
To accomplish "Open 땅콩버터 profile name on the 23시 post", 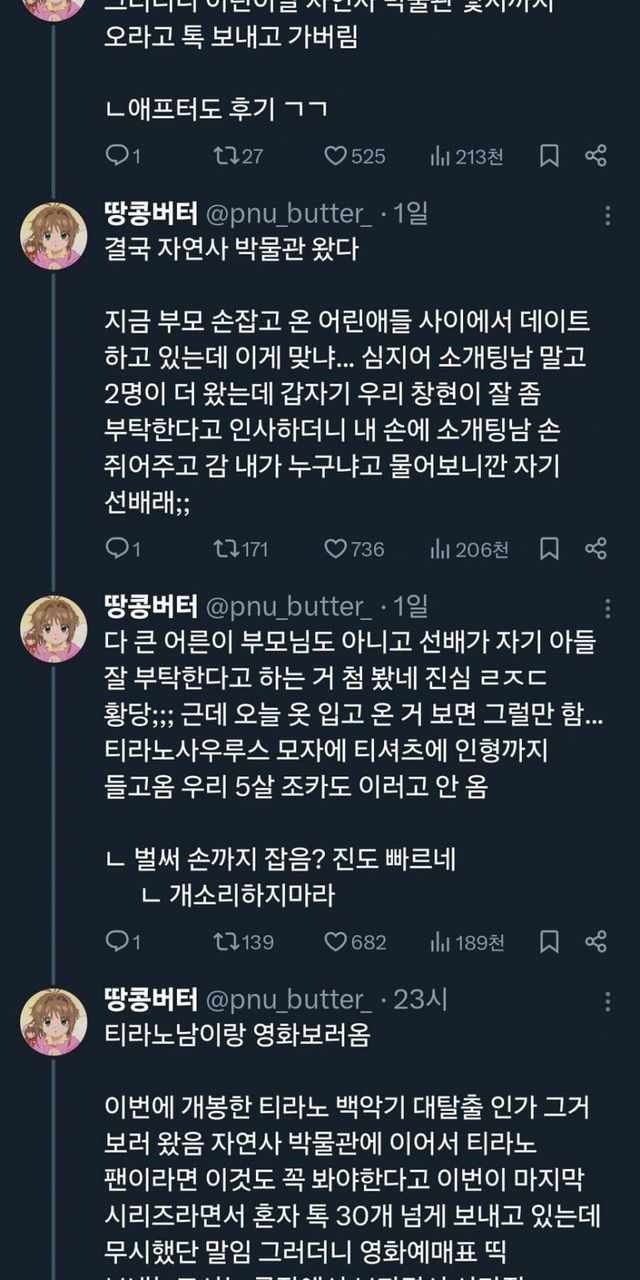I will (x=150, y=1000).
